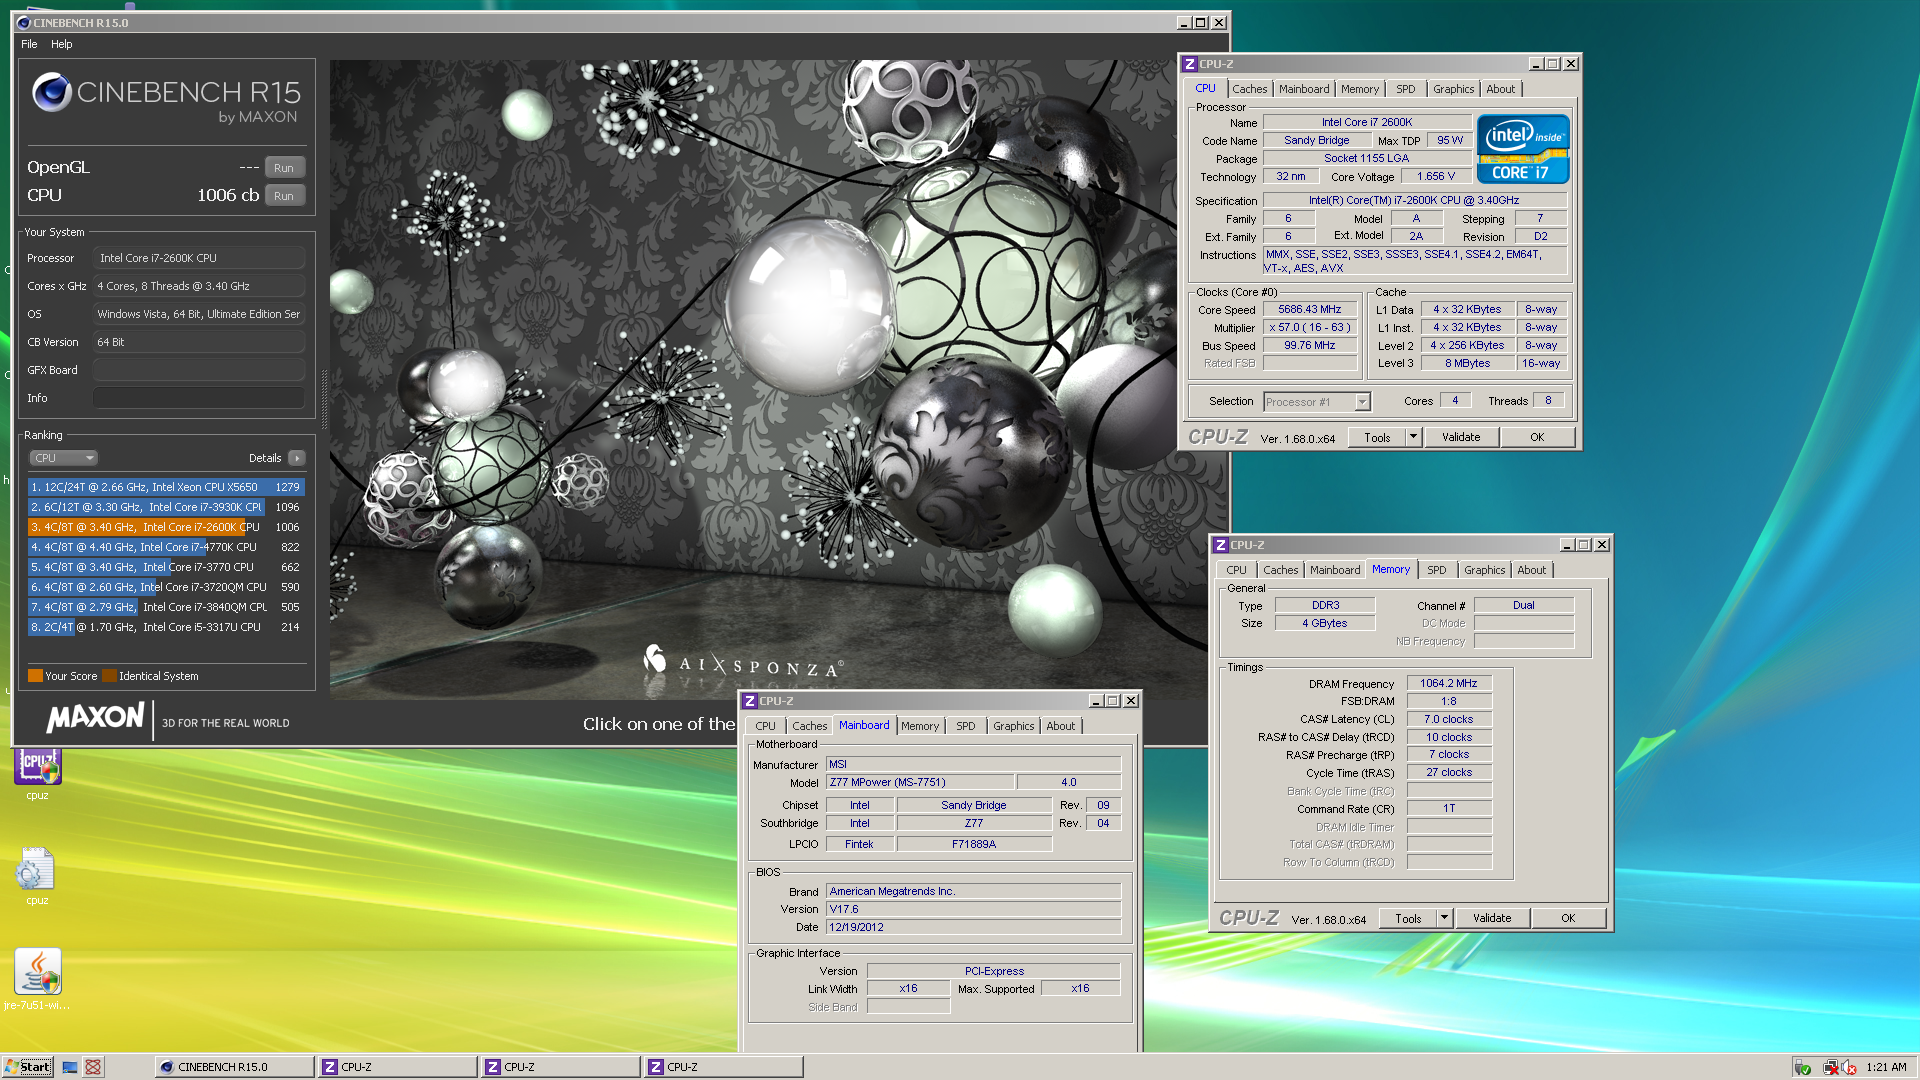
Task: Click Validate in top CPU-Z window
Action: tap(1461, 437)
